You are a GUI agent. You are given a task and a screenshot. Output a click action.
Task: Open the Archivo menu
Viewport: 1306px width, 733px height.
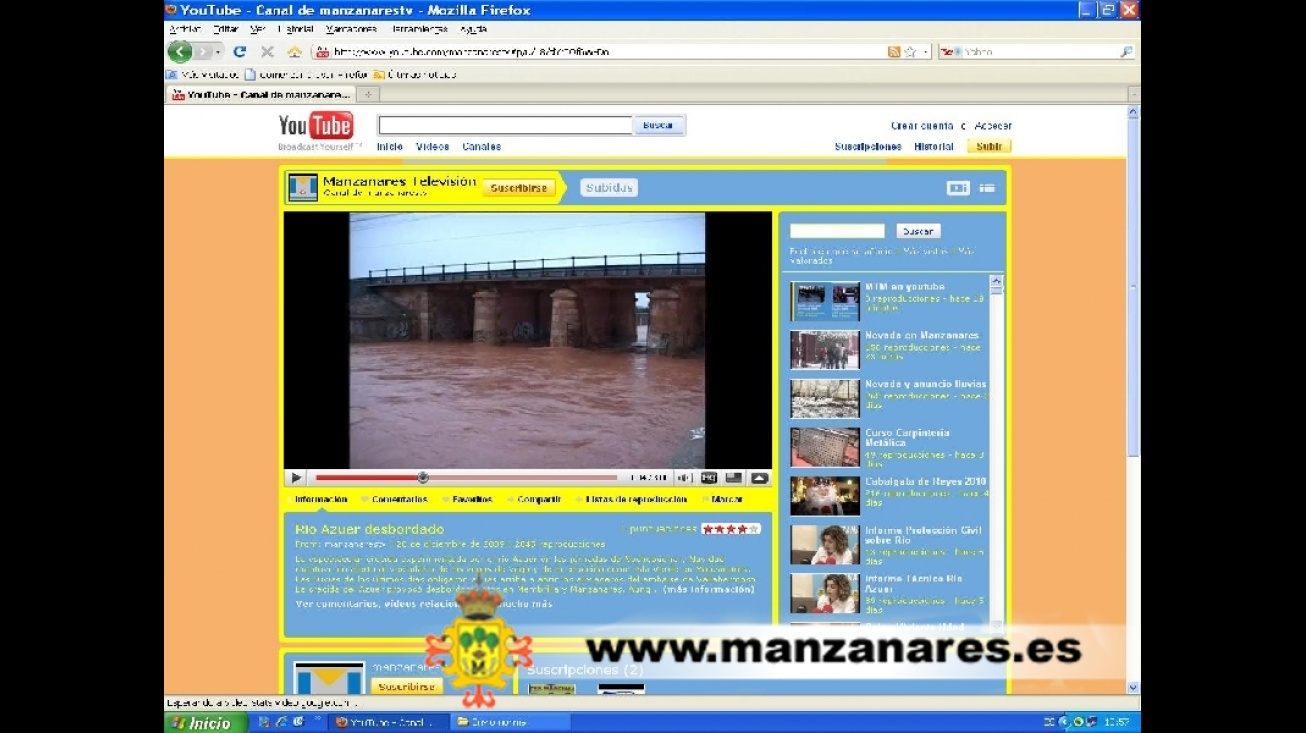point(185,29)
